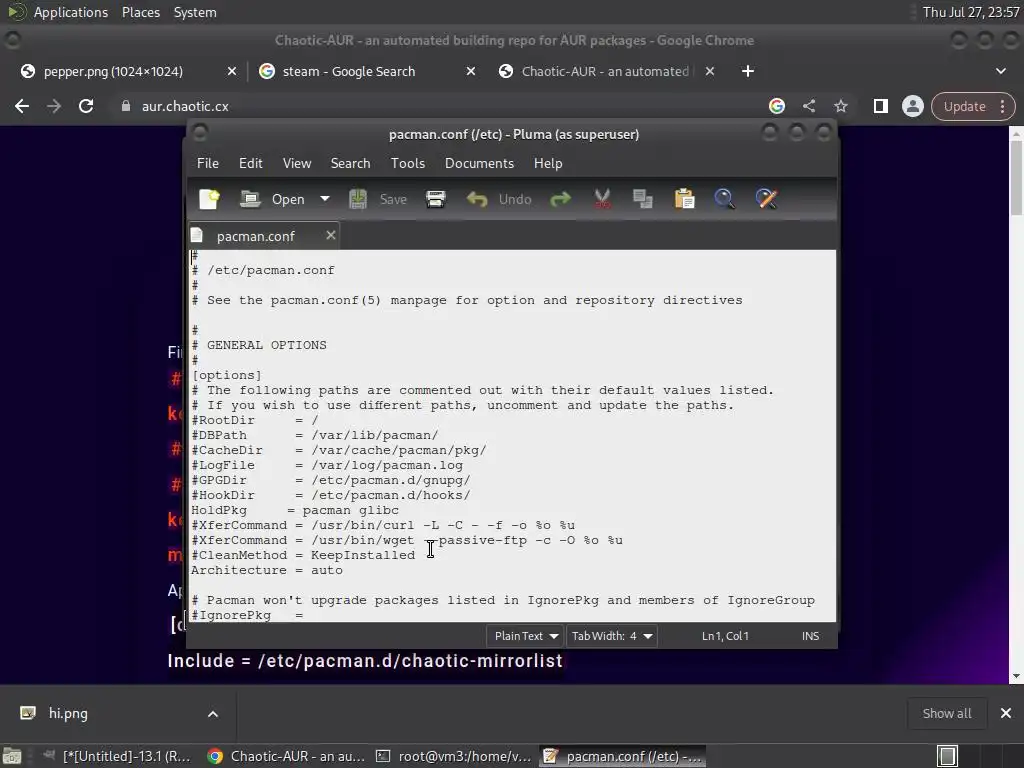
Task: Undo the last edit in Pluma
Action: tap(499, 199)
